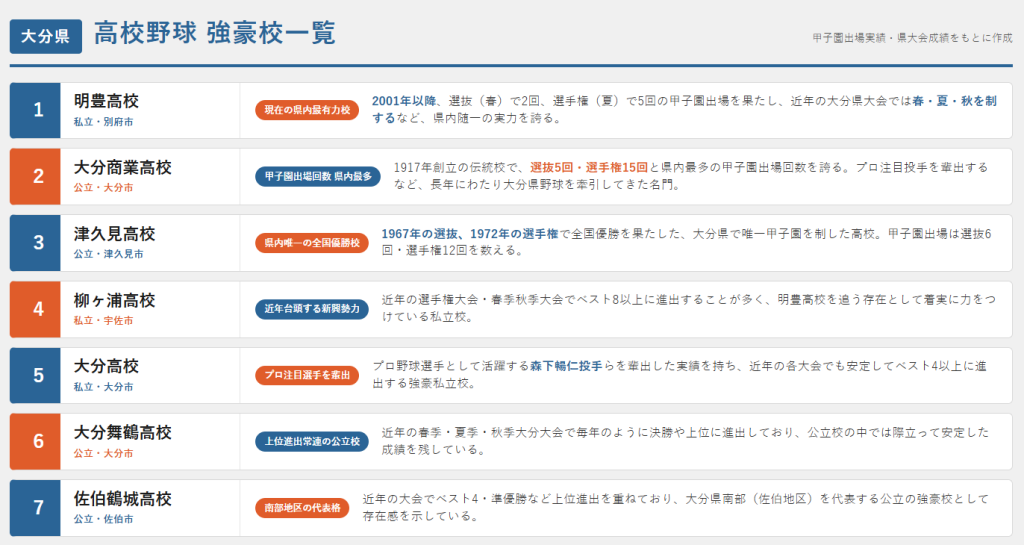Open 明豊高校 school name

pyautogui.click(x=106, y=101)
